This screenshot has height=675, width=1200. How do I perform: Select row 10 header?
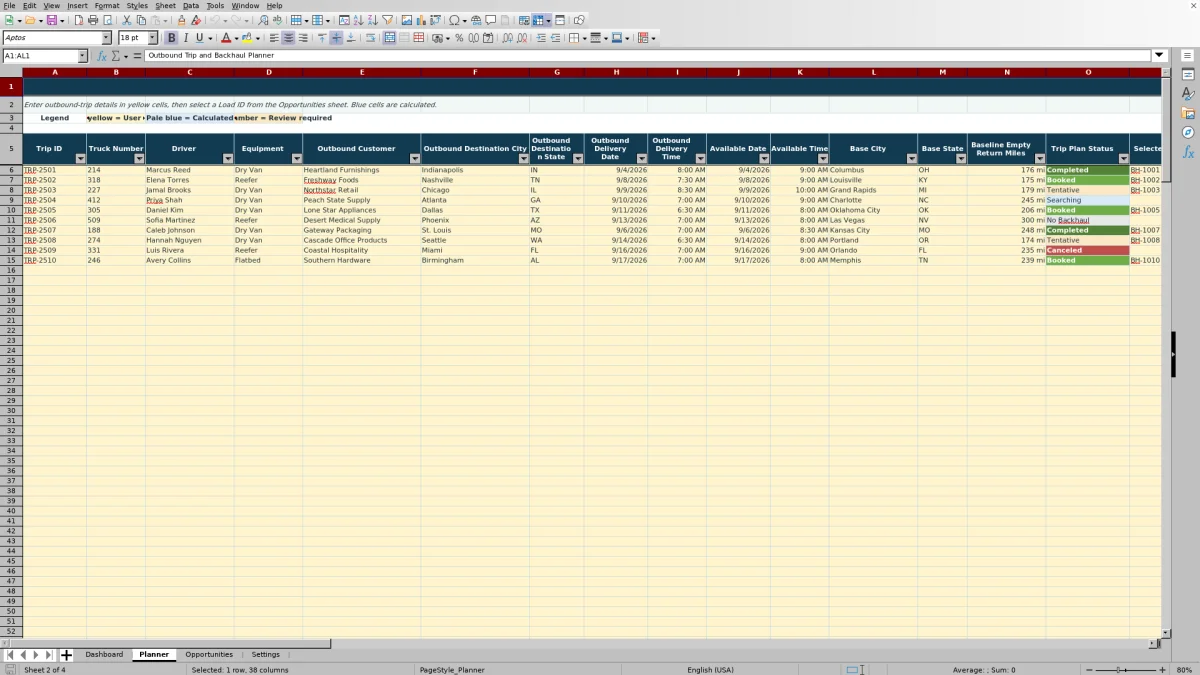point(11,210)
